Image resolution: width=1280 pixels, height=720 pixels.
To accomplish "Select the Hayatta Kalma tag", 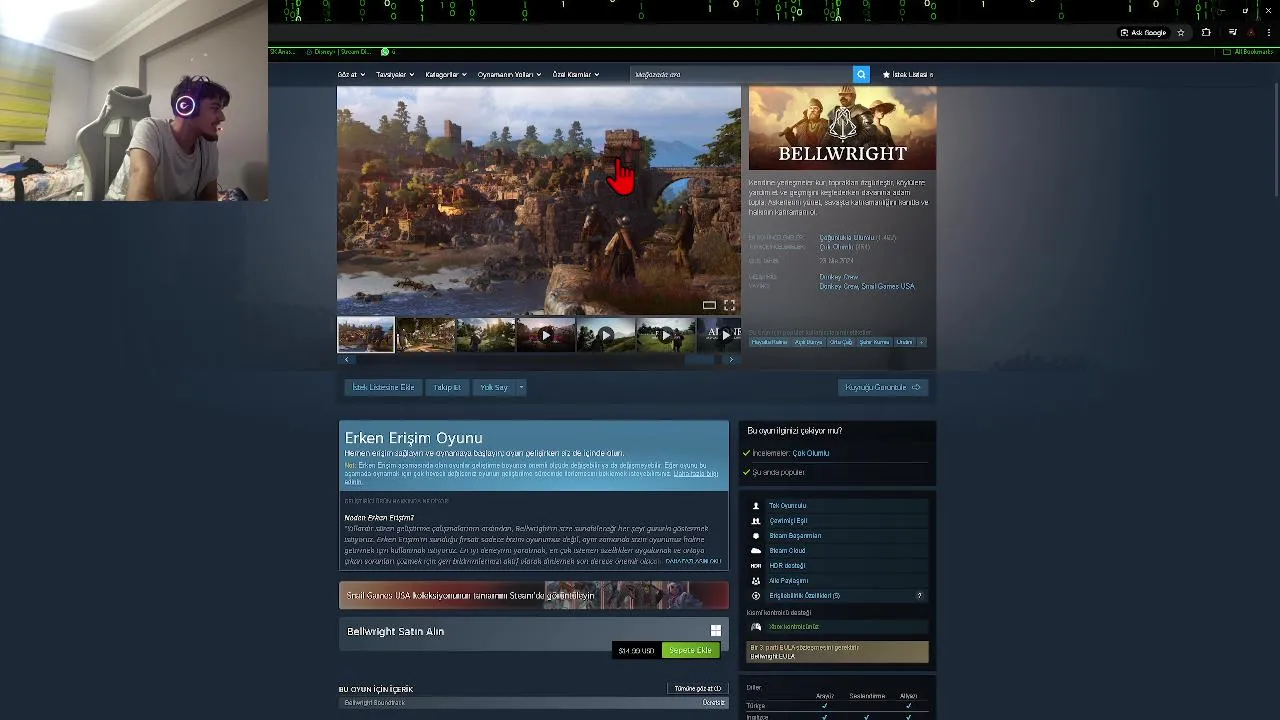I will point(770,342).
